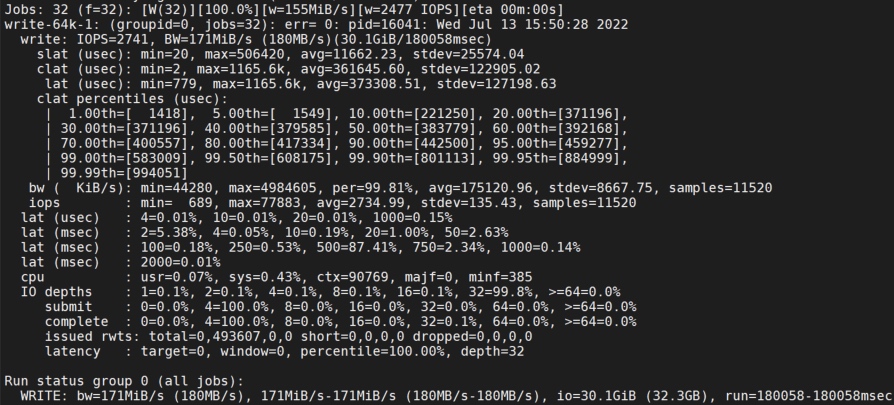Click the eta 00m:00s status field
The width and height of the screenshot is (894, 405).
[x=511, y=10]
